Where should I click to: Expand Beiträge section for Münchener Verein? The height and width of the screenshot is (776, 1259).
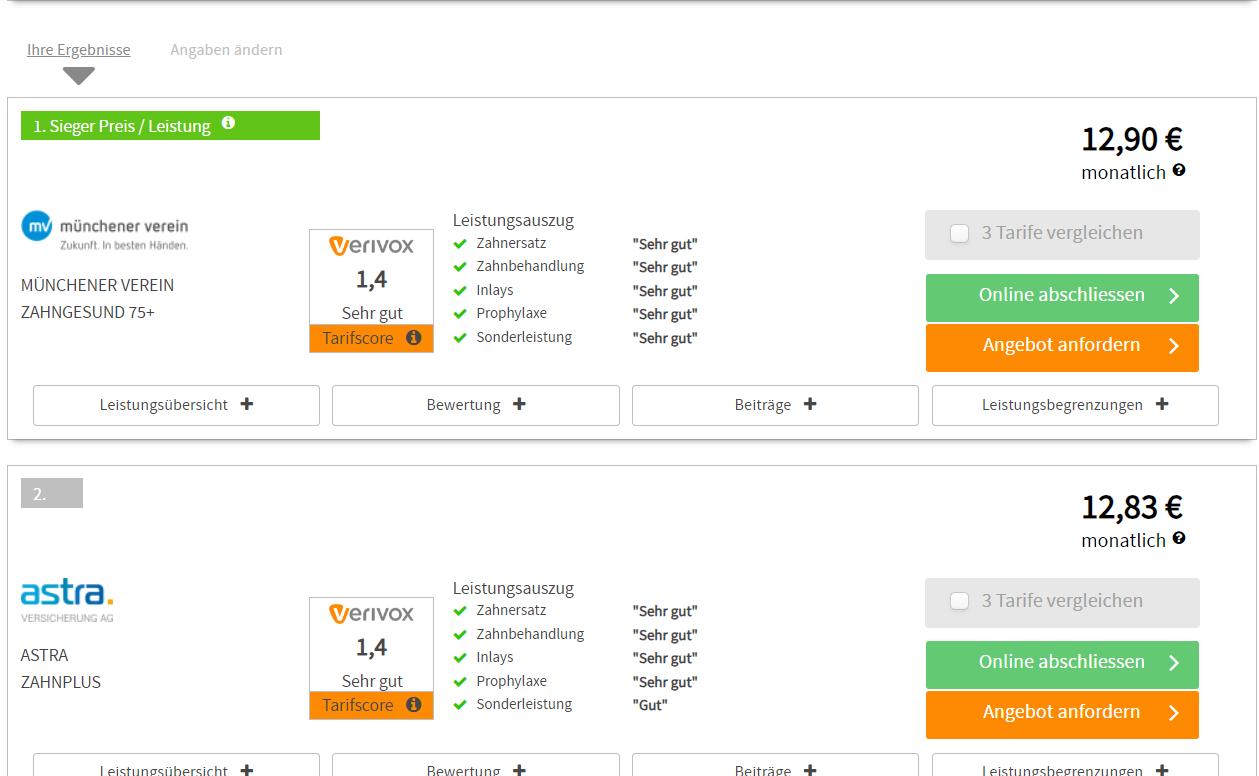775,405
